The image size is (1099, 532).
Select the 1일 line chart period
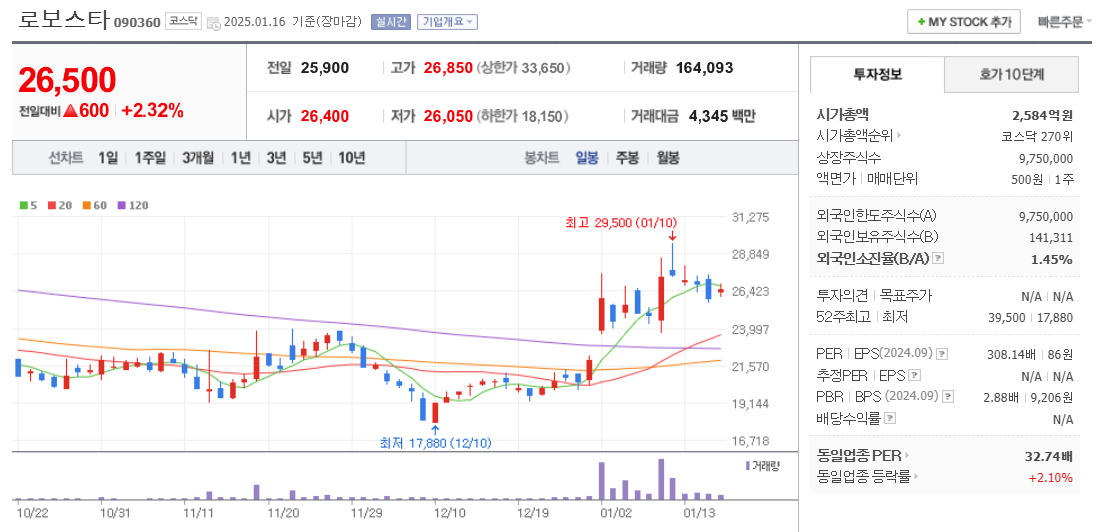pos(108,158)
